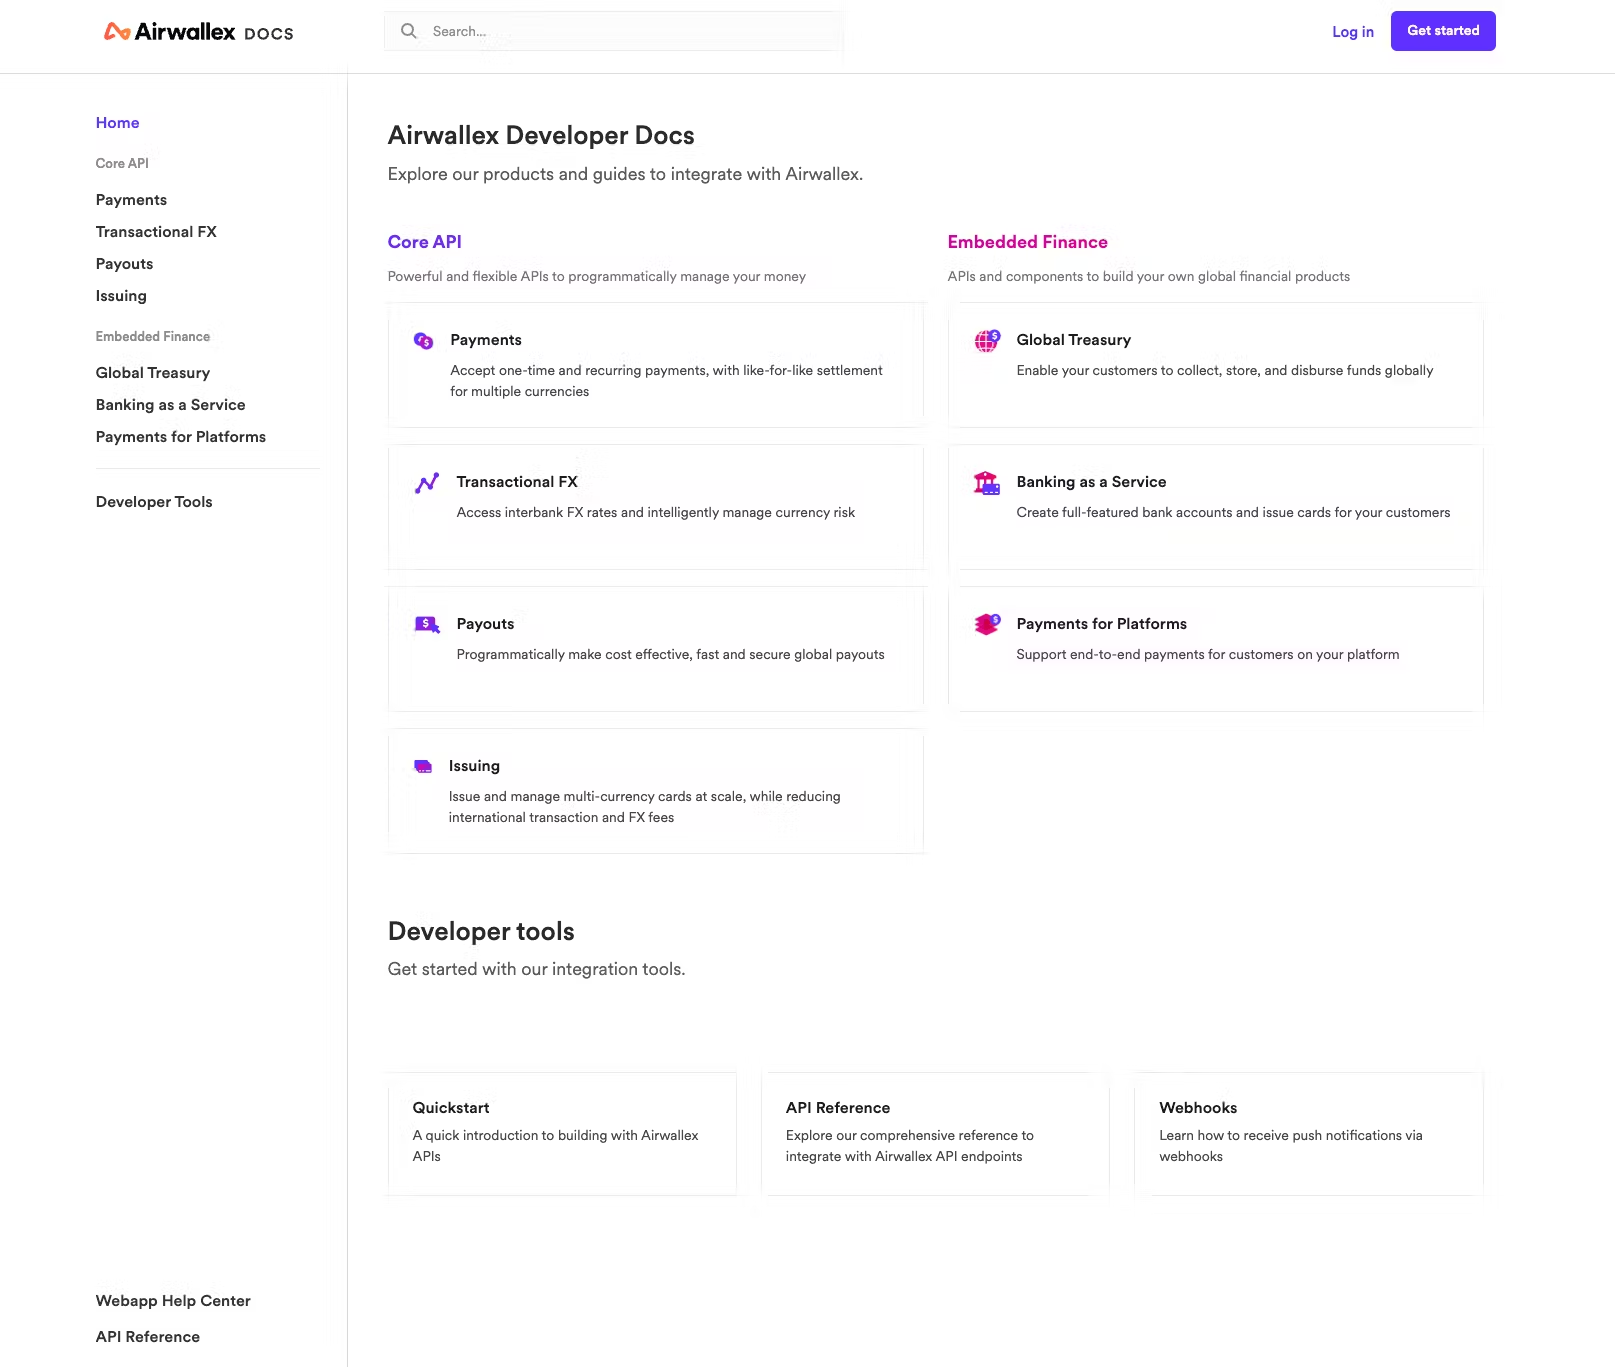Focus the Search input field
This screenshot has width=1615, height=1367.
tap(630, 32)
